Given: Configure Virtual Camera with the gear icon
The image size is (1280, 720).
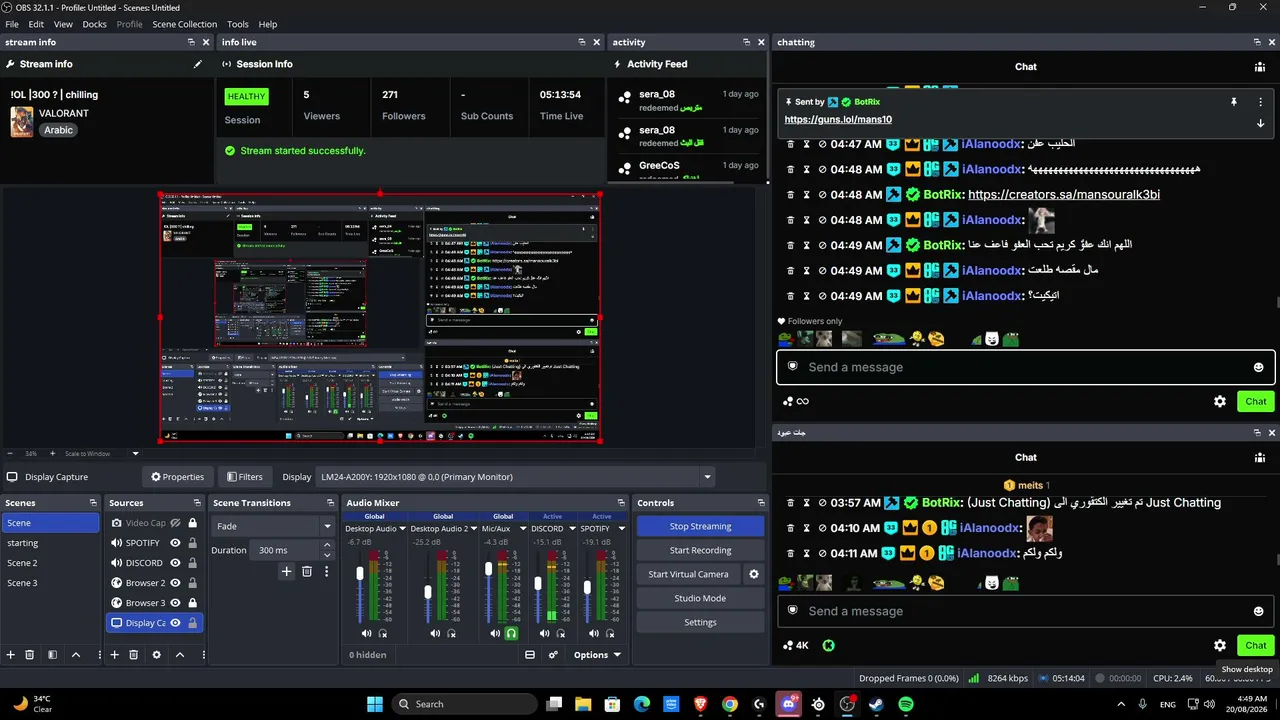Looking at the screenshot, I should coord(754,574).
